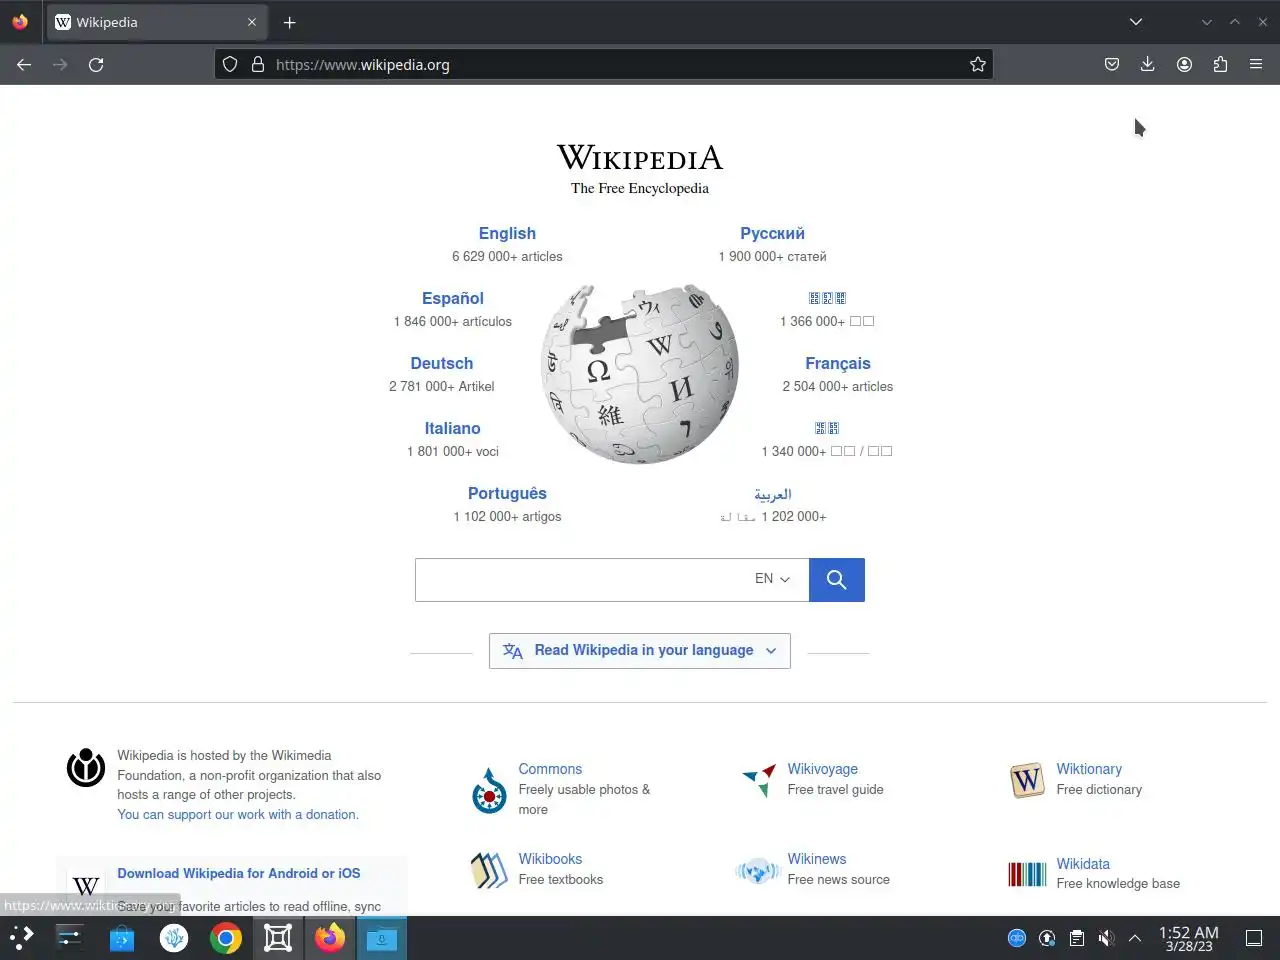
Task: Open Português Wikipedia
Action: (x=507, y=493)
